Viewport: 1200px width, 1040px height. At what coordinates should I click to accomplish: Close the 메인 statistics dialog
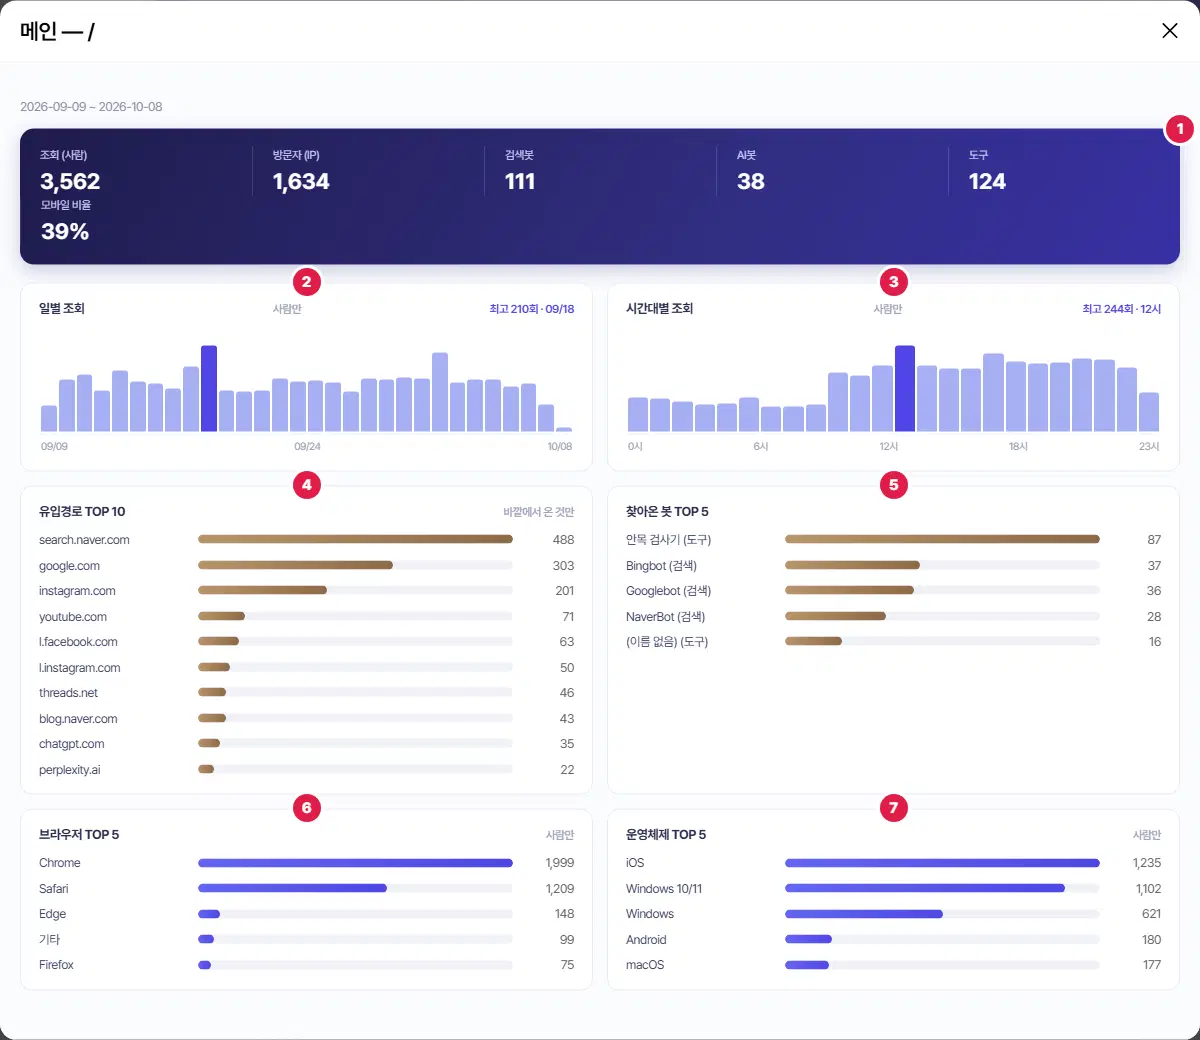(x=1169, y=30)
